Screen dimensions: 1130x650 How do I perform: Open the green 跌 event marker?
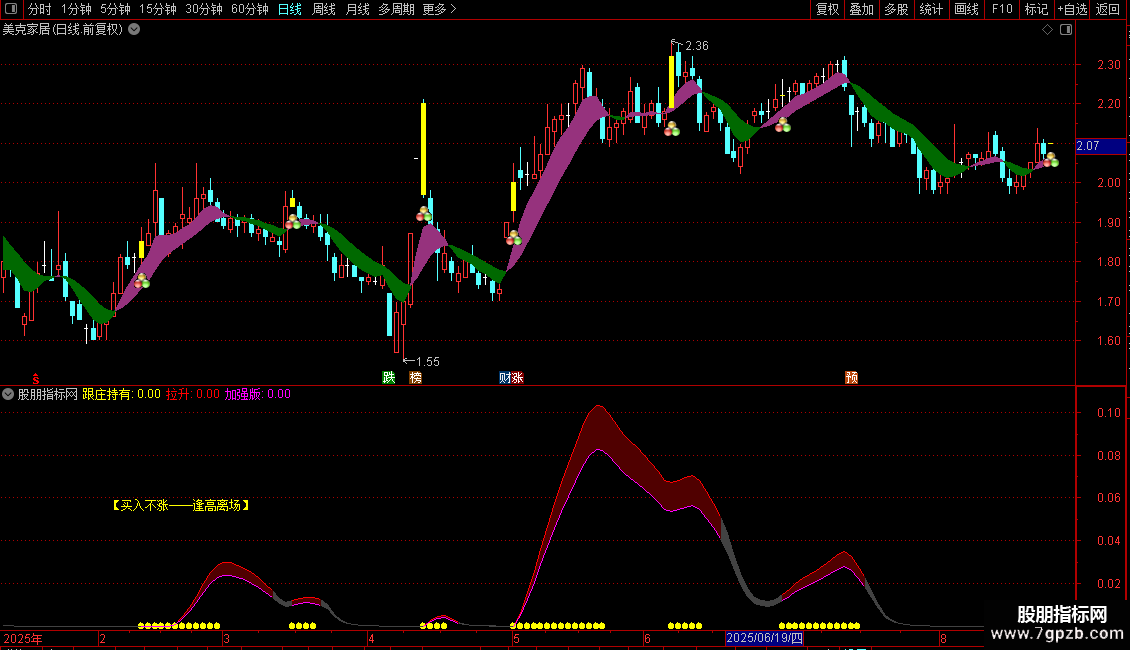(x=388, y=378)
